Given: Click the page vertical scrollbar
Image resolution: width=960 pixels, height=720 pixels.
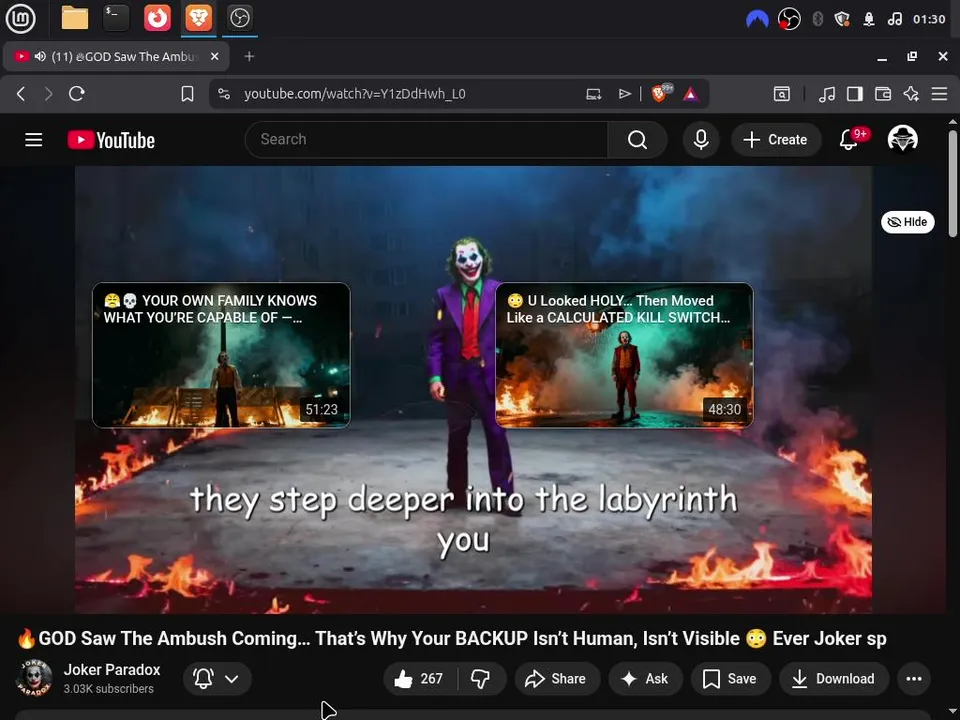Looking at the screenshot, I should pyautogui.click(x=953, y=184).
